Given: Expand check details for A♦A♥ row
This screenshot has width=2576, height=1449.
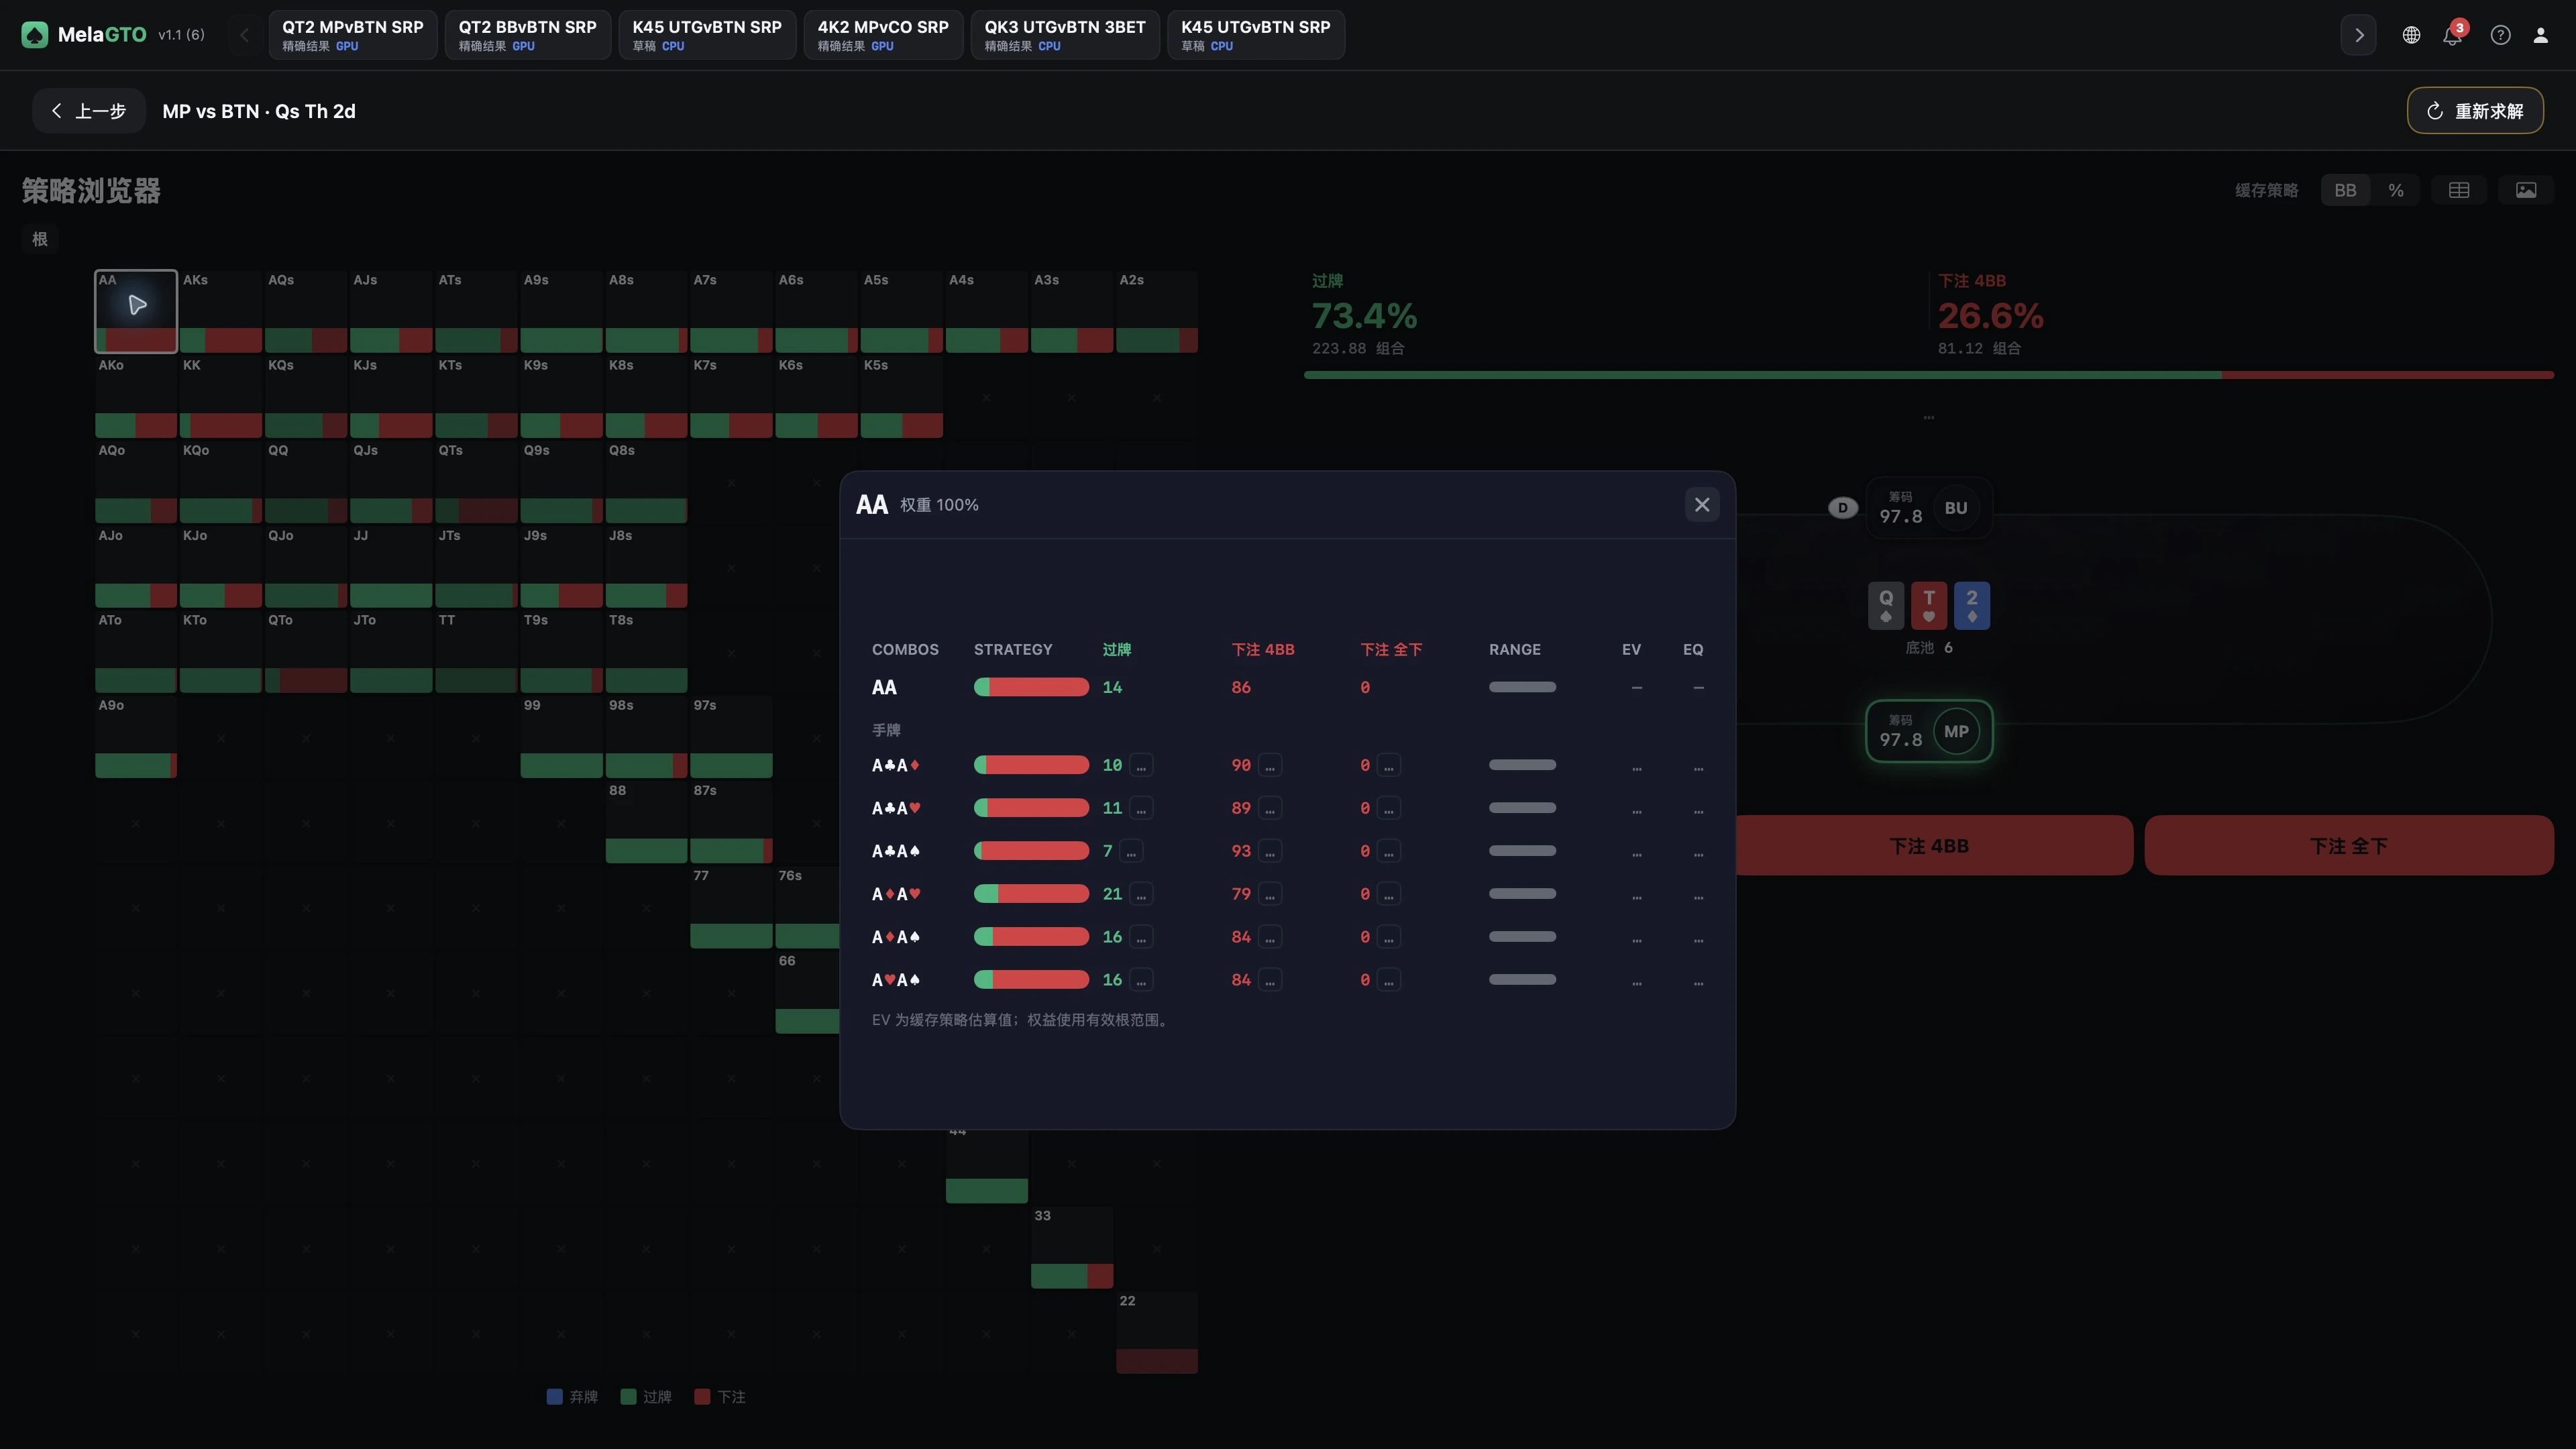Looking at the screenshot, I should pyautogui.click(x=1141, y=895).
